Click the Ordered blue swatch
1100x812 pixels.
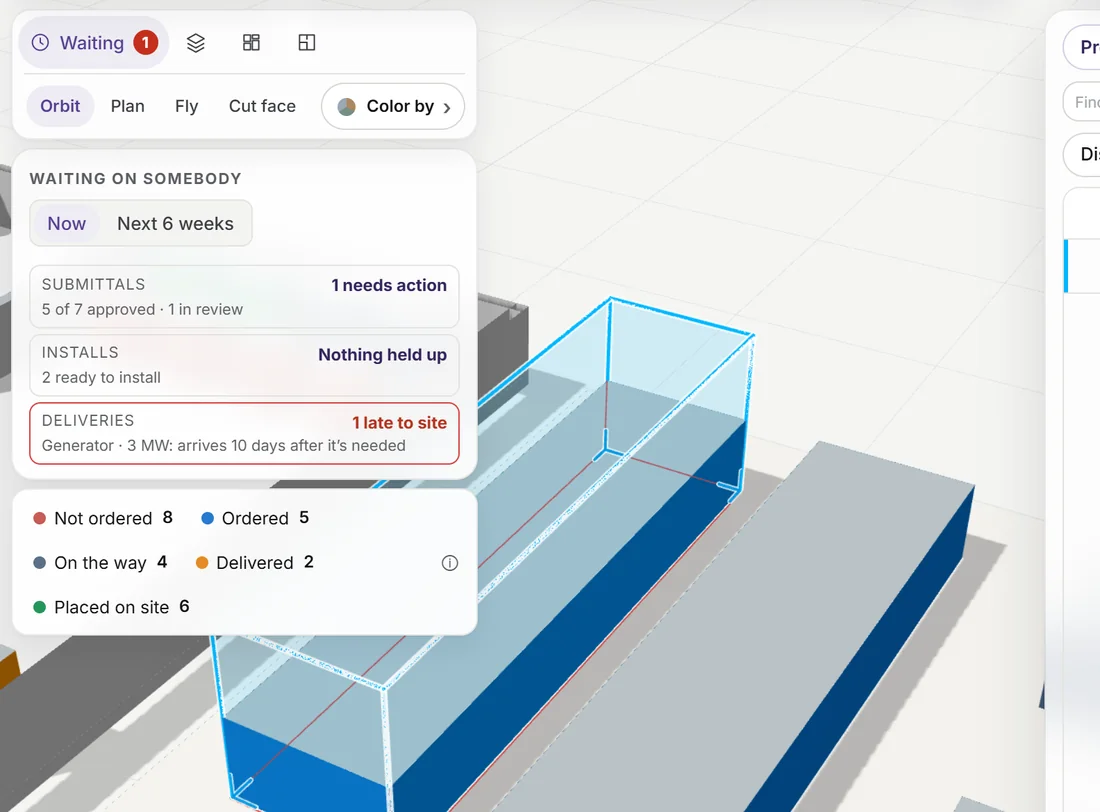click(207, 519)
